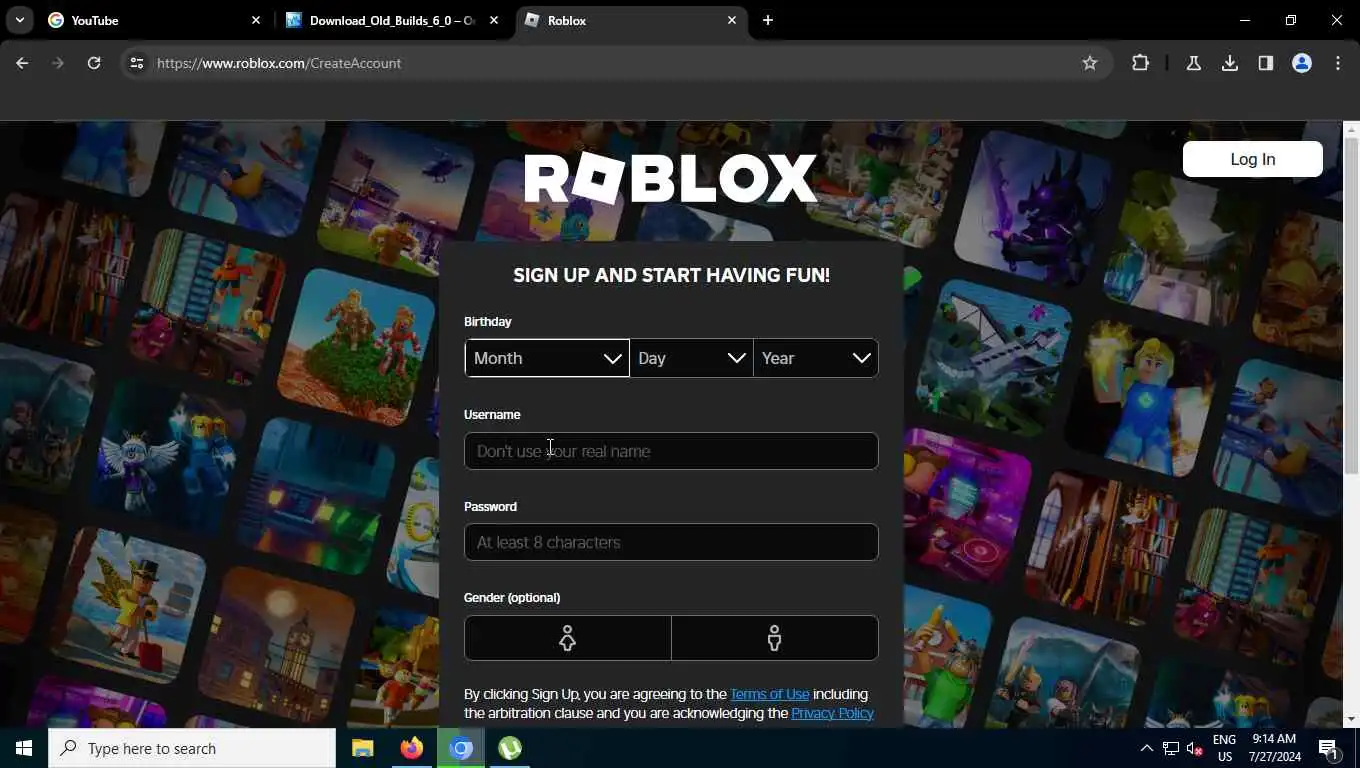Open the Privacy Policy link

click(x=832, y=713)
